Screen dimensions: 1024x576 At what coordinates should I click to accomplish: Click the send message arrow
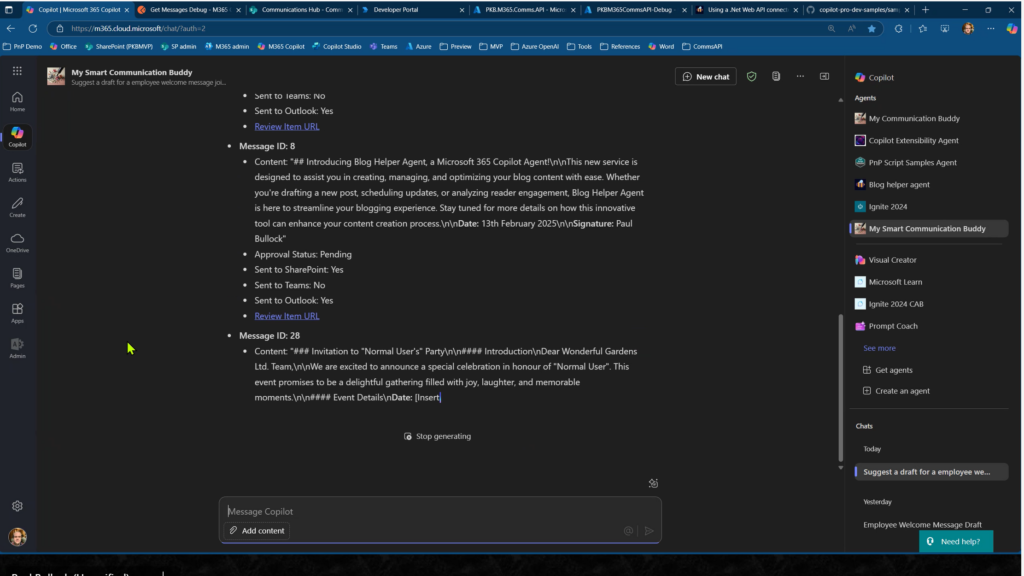[649, 531]
